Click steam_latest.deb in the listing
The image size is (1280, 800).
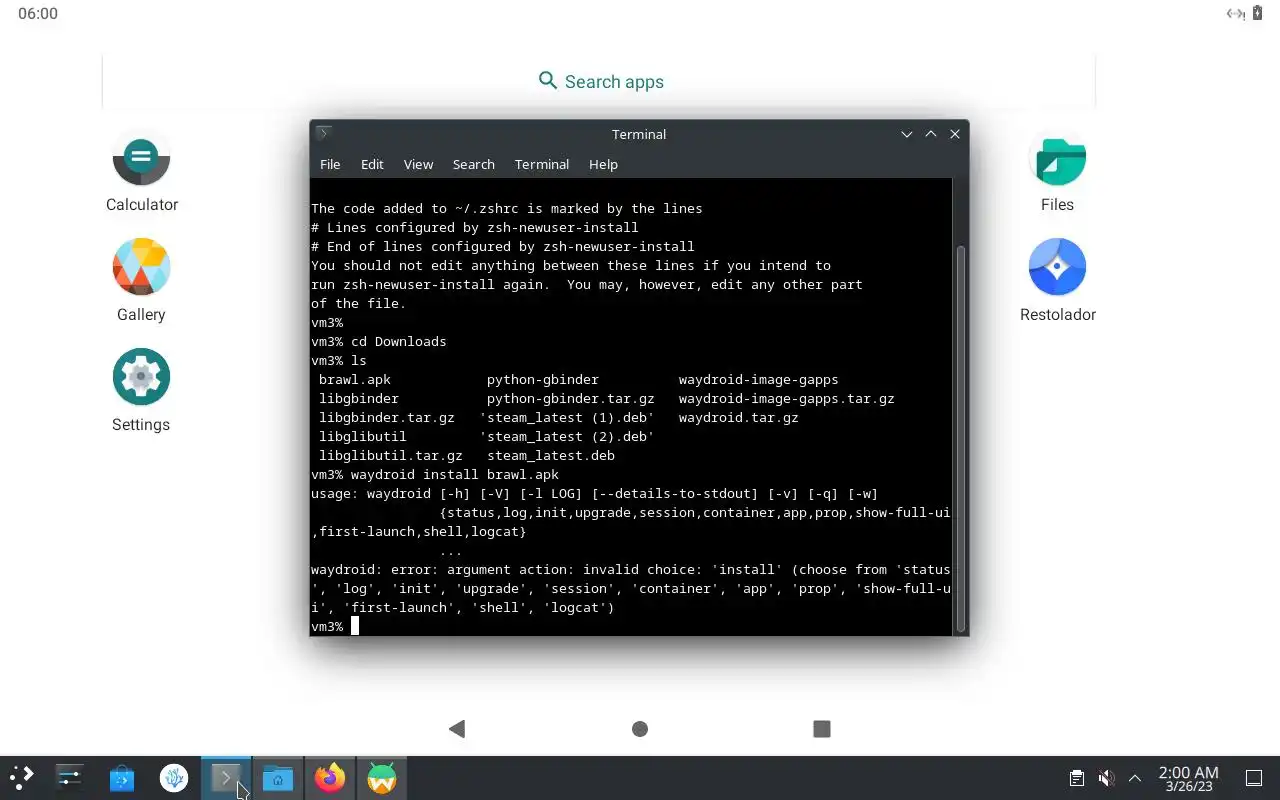tap(551, 455)
